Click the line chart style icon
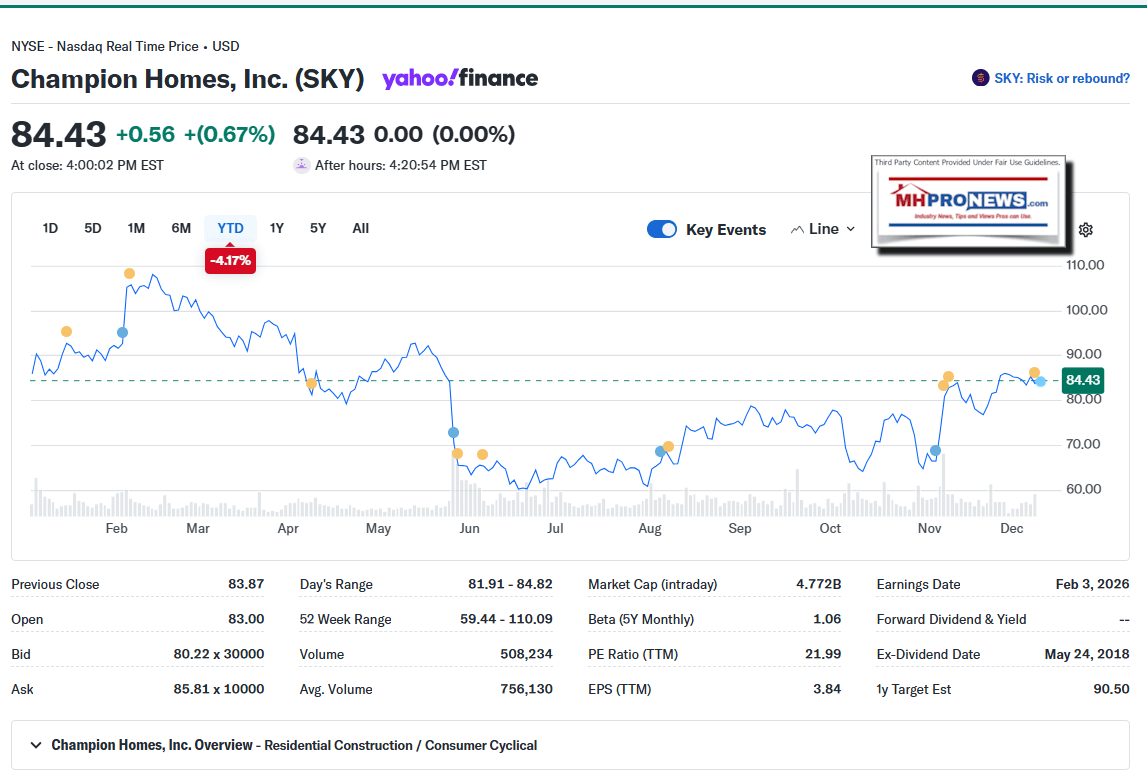Viewport: 1147px width, 773px height. pyautogui.click(x=798, y=229)
